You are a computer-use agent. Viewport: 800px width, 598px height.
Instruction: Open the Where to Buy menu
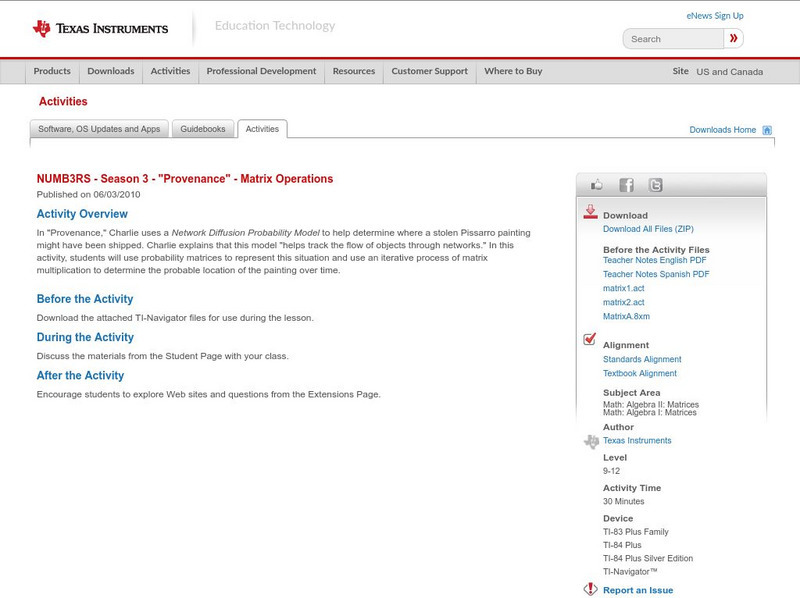pyautogui.click(x=513, y=71)
